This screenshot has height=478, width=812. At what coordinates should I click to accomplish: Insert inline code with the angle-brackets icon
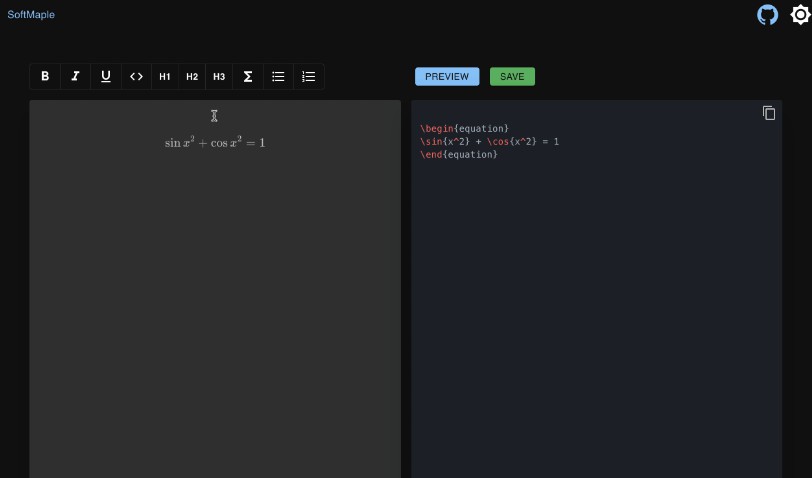137,77
